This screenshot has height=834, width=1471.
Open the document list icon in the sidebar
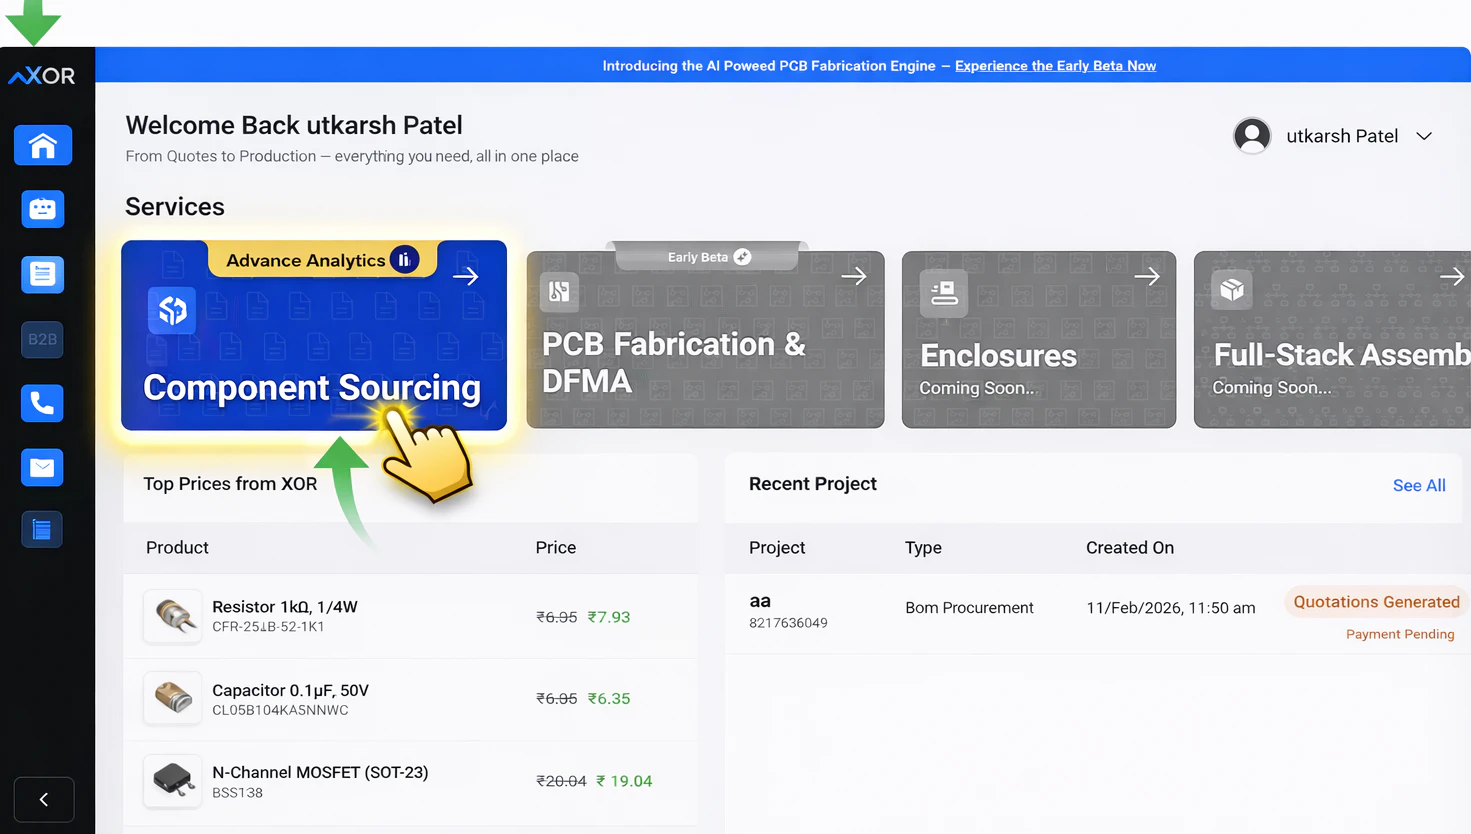pos(42,274)
